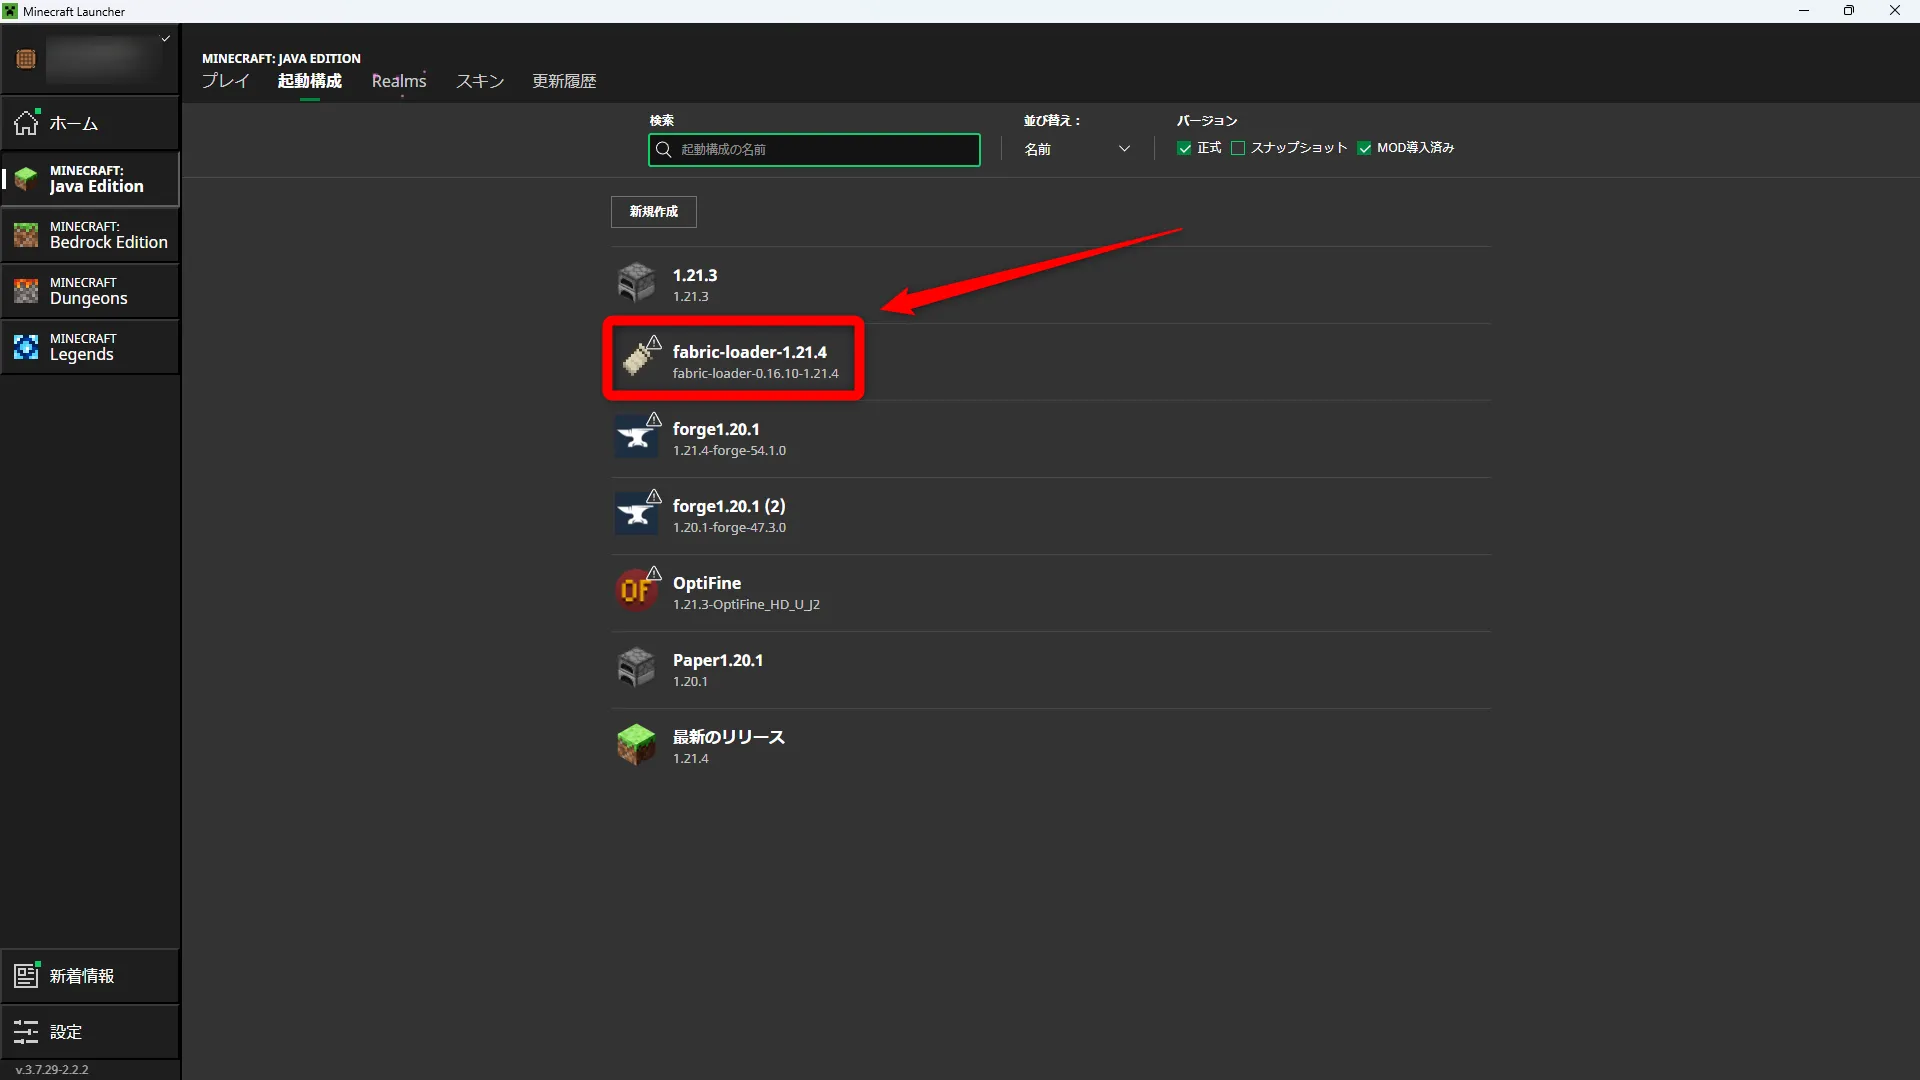Image resolution: width=1920 pixels, height=1080 pixels.
Task: Open the 更新履歴 tab
Action: (564, 81)
